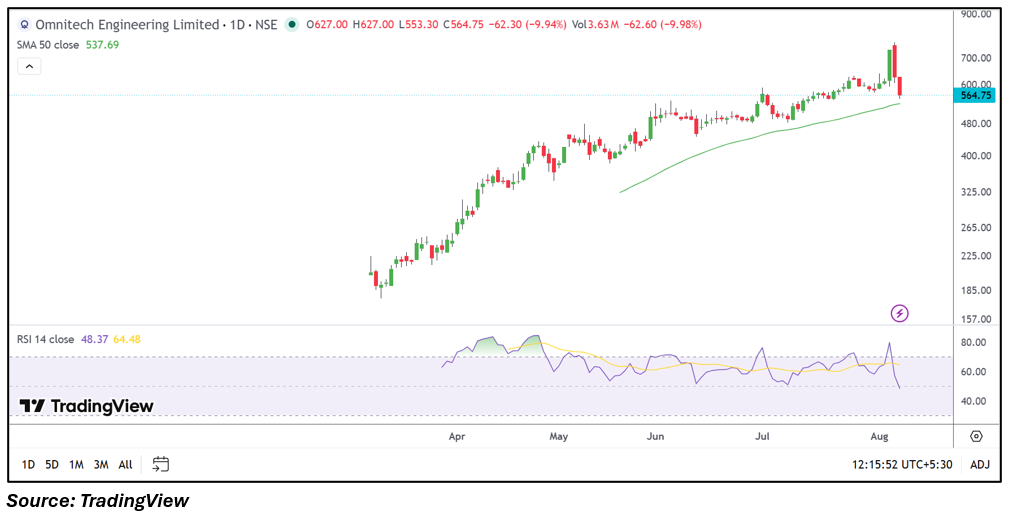Click the Vol 3.63 M reading

(x=595, y=25)
